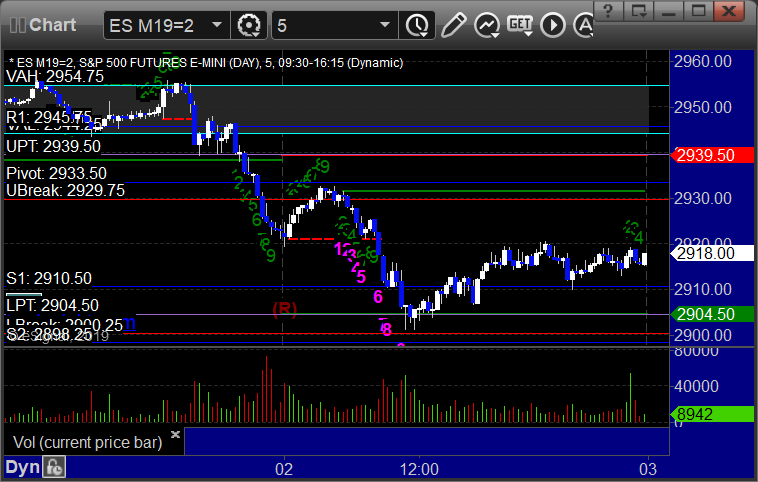
Task: Open the symbol settings gear icon
Action: 249,25
